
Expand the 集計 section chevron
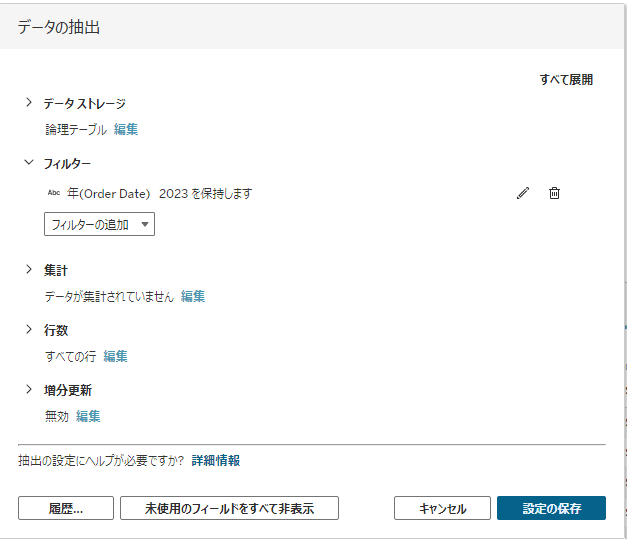tap(29, 269)
